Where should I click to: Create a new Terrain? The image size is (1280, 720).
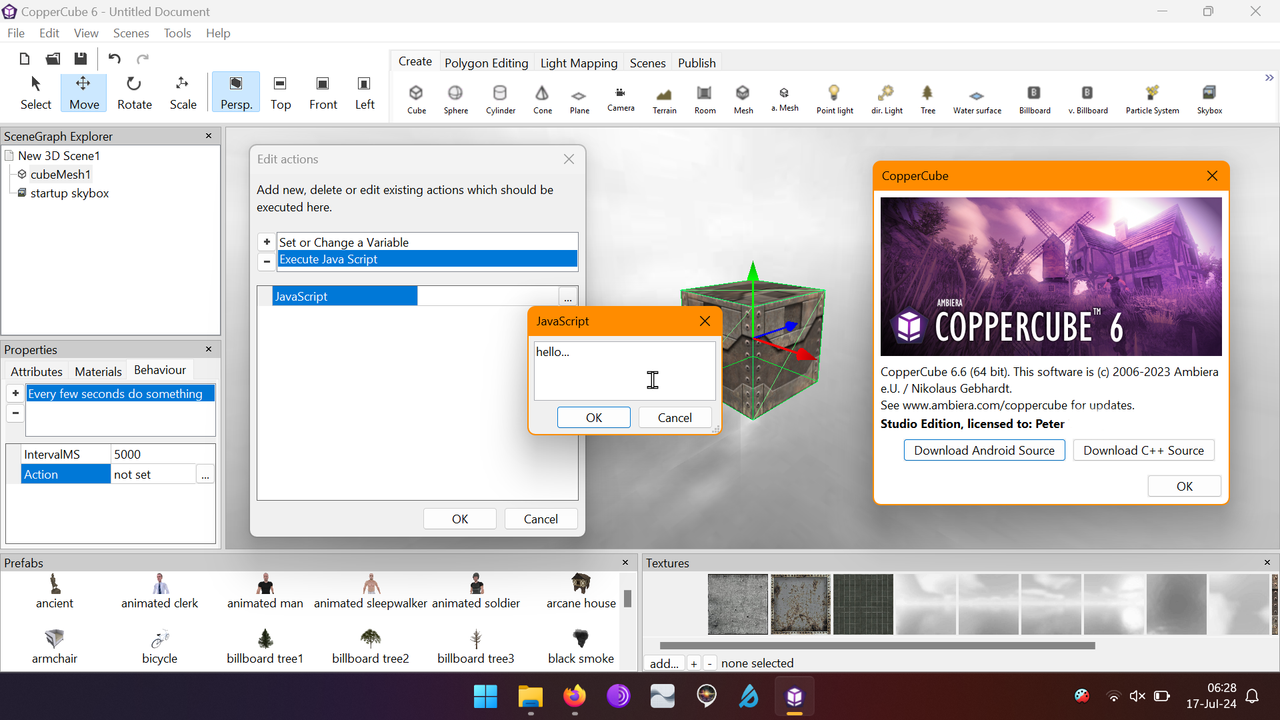click(x=663, y=95)
